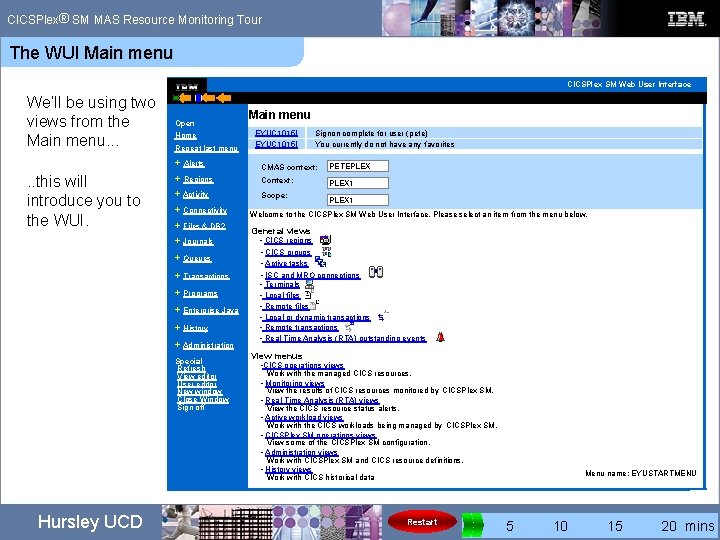Open the CICS regions link
The width and height of the screenshot is (720, 540).
point(288,240)
